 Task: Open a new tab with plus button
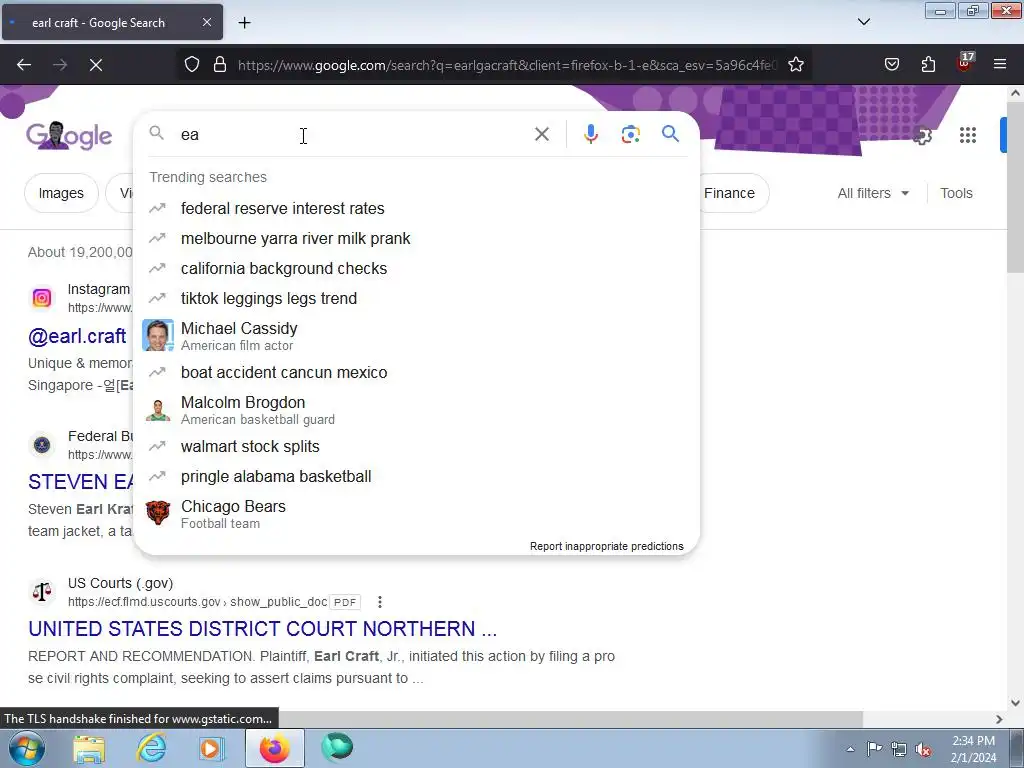[244, 23]
